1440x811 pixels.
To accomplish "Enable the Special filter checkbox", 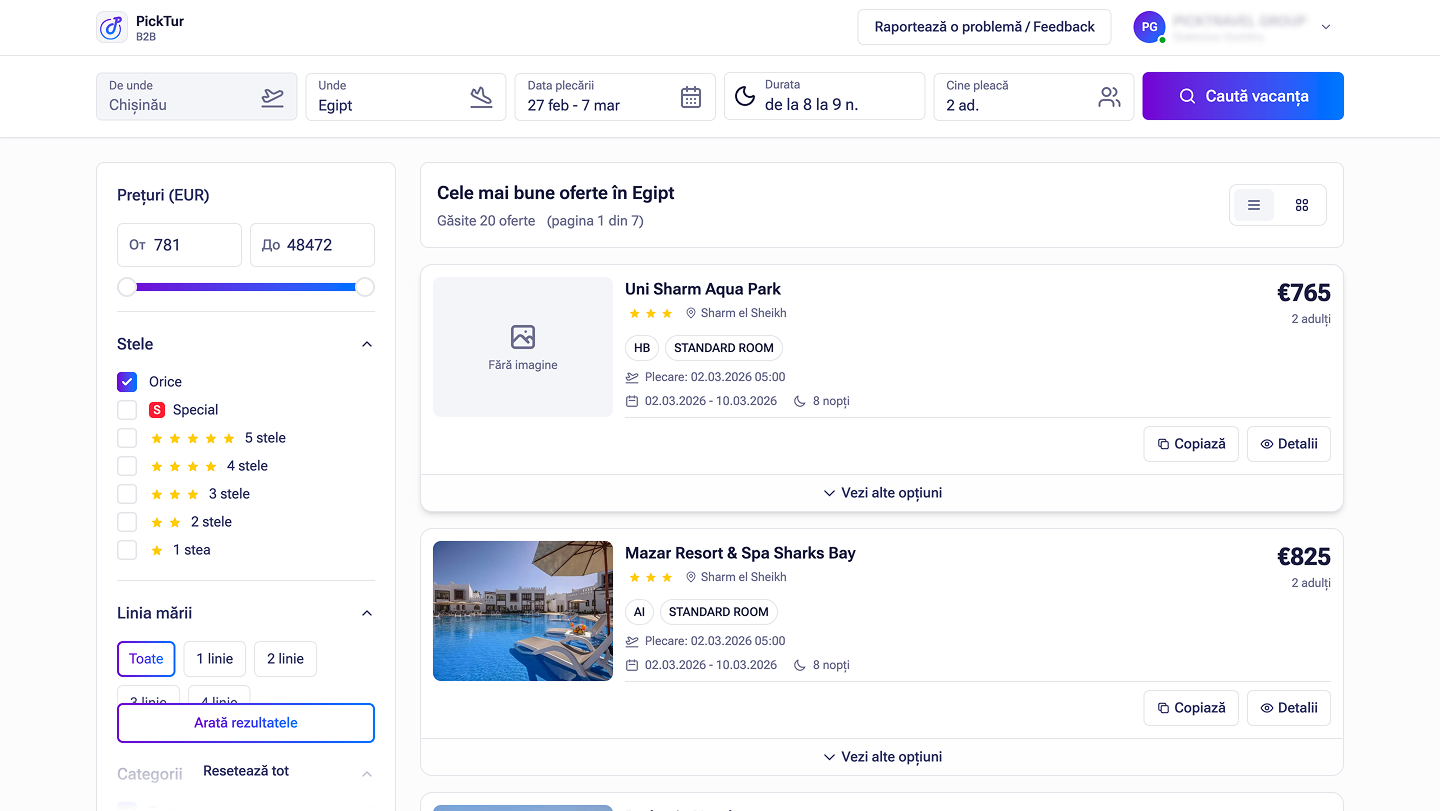I will click(127, 410).
